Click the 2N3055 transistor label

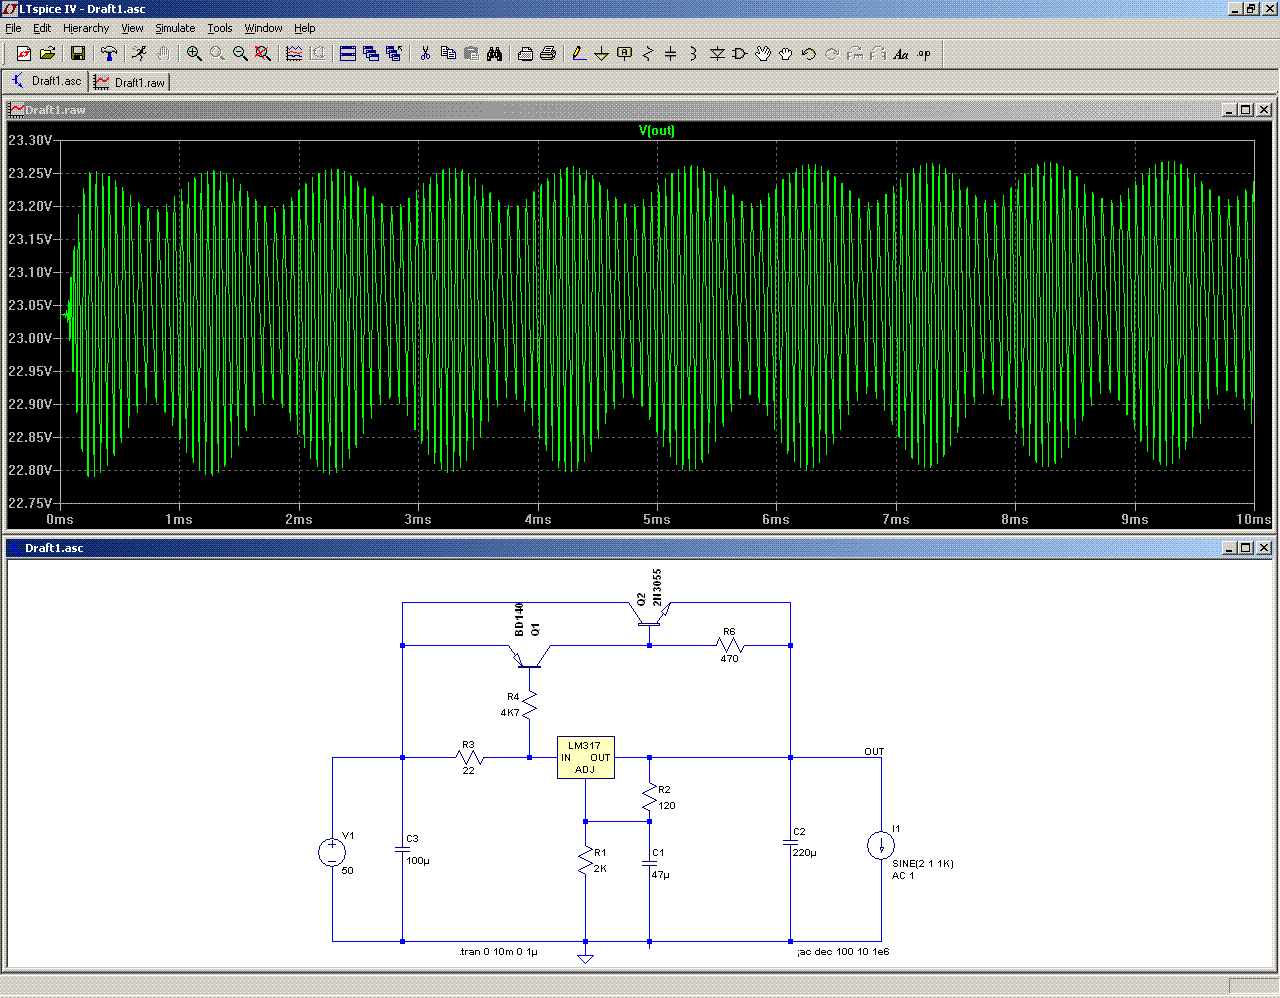[x=657, y=587]
